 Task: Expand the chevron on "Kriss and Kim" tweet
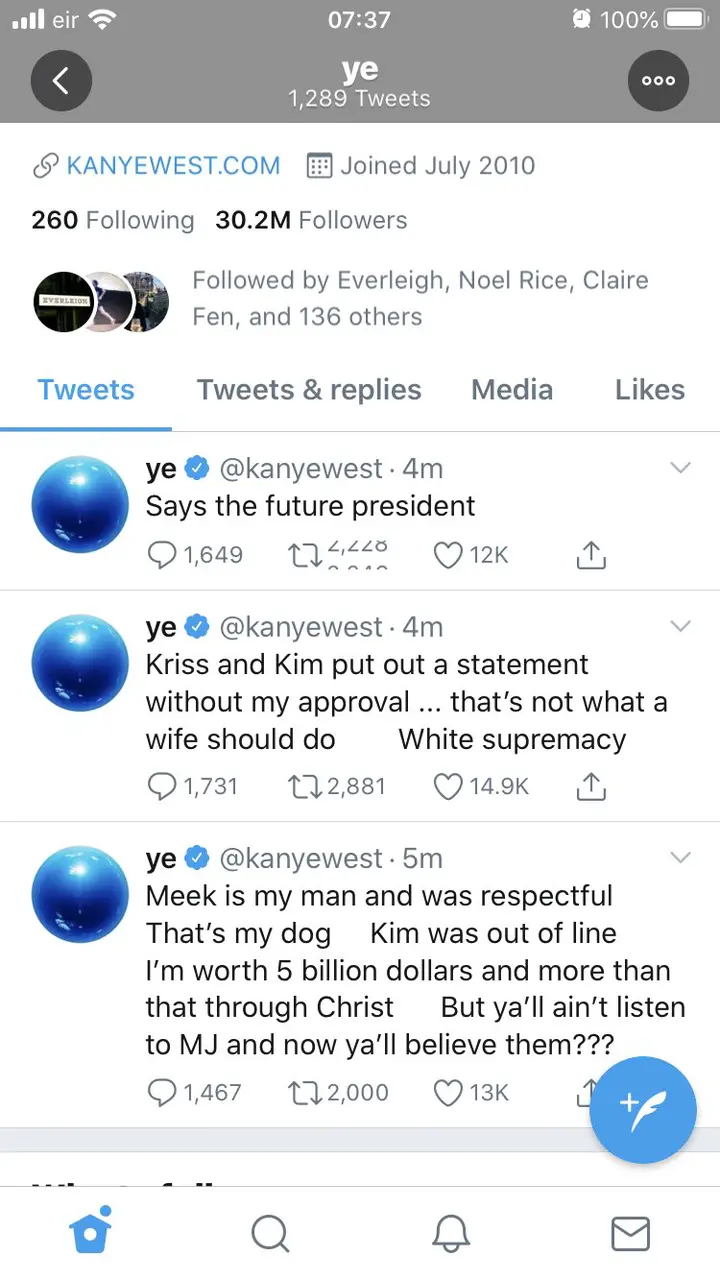[x=680, y=626]
